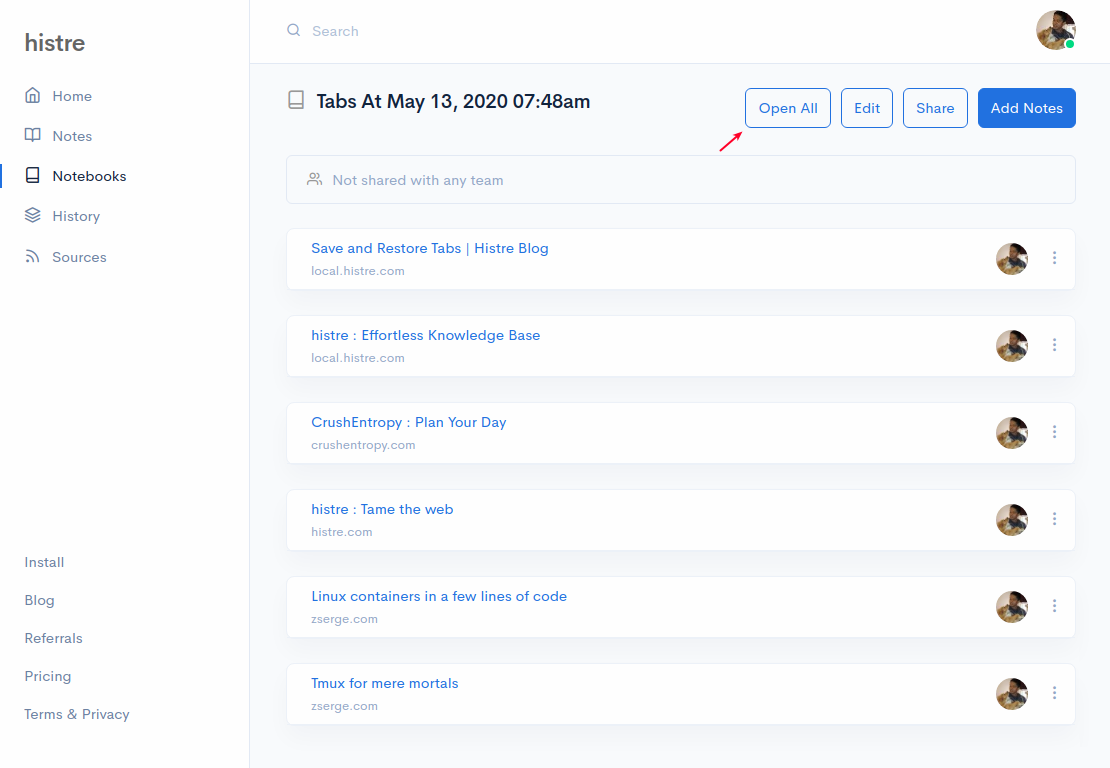1110x768 pixels.
Task: Click avatar on Save and Restore Tabs row
Action: tap(1012, 258)
